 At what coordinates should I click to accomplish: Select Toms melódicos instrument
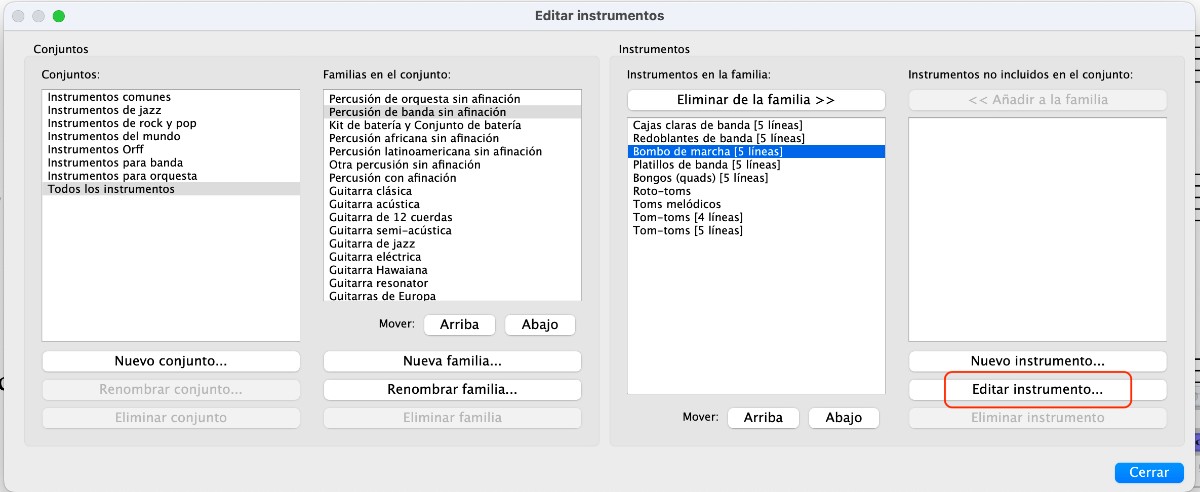677,204
